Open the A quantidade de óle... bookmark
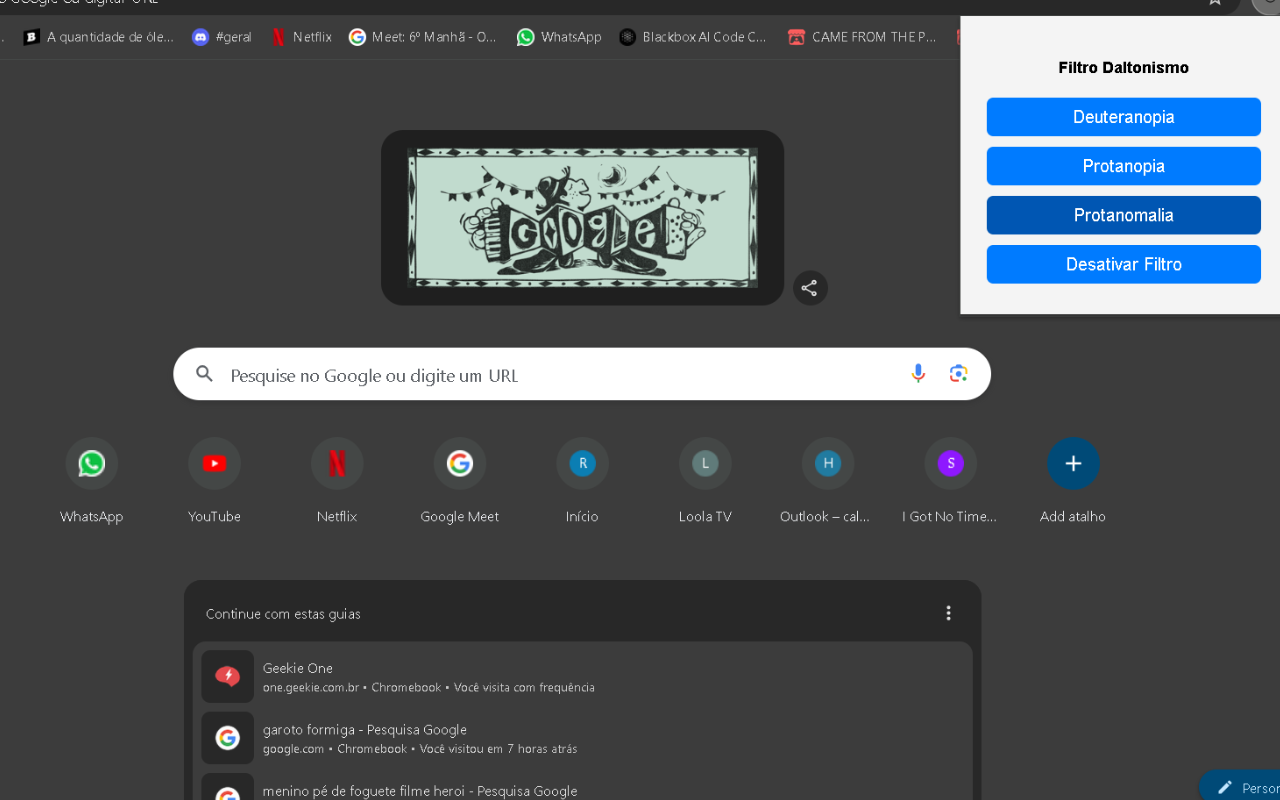Image resolution: width=1280 pixels, height=800 pixels. [98, 37]
